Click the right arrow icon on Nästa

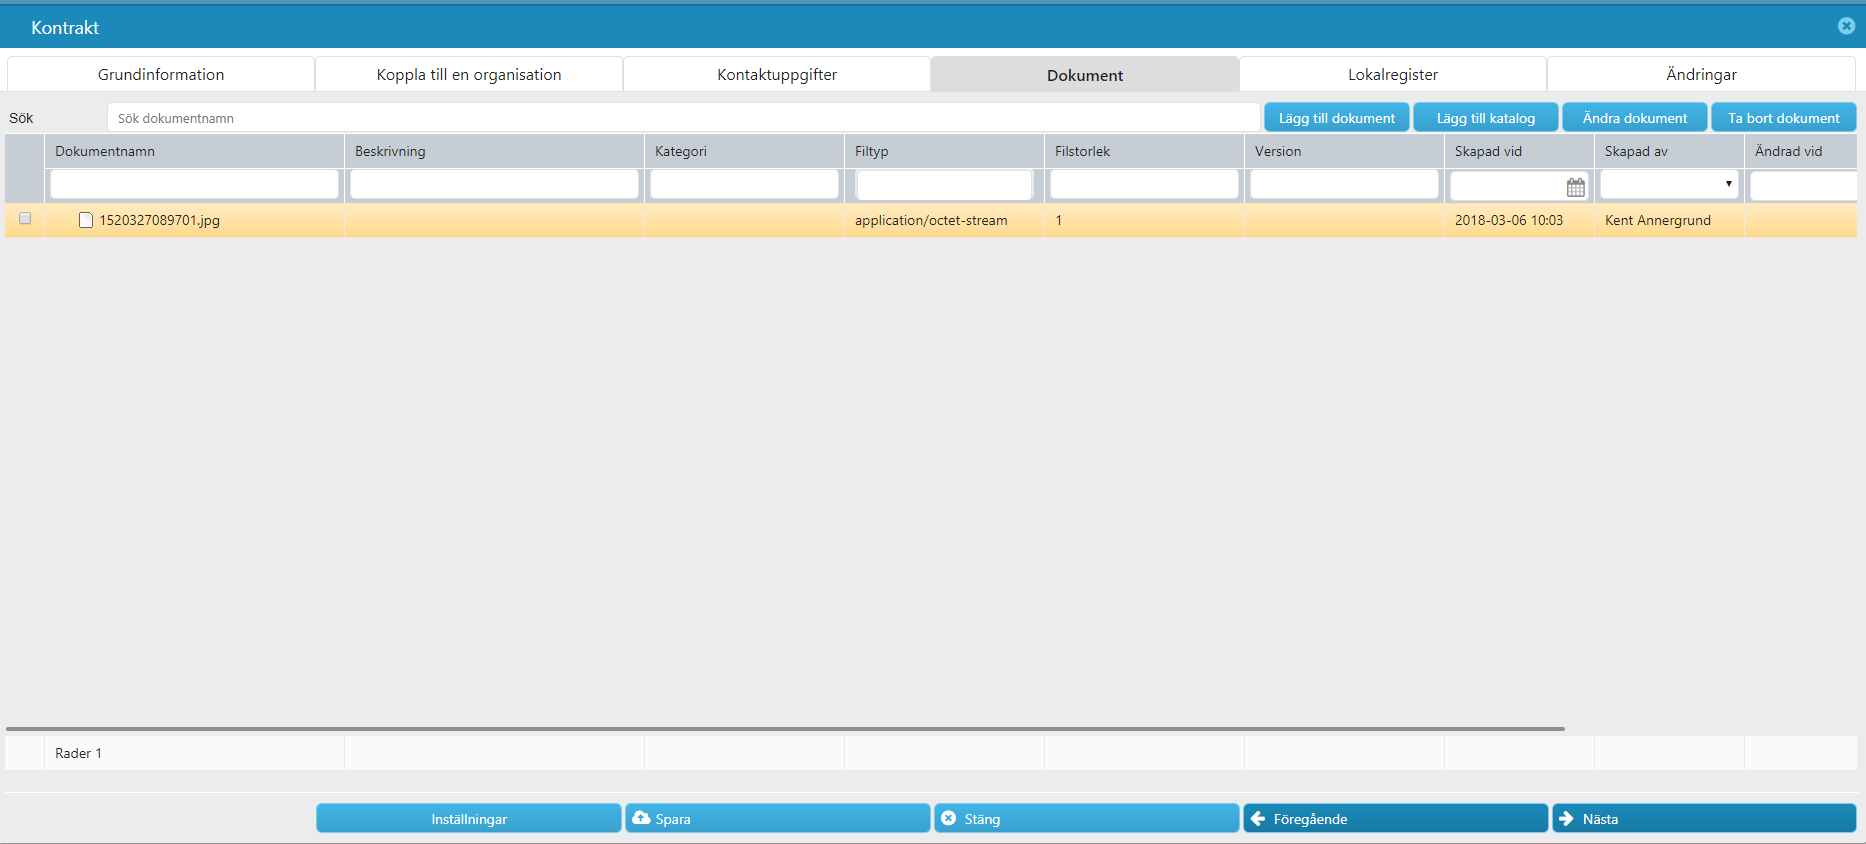click(1566, 818)
